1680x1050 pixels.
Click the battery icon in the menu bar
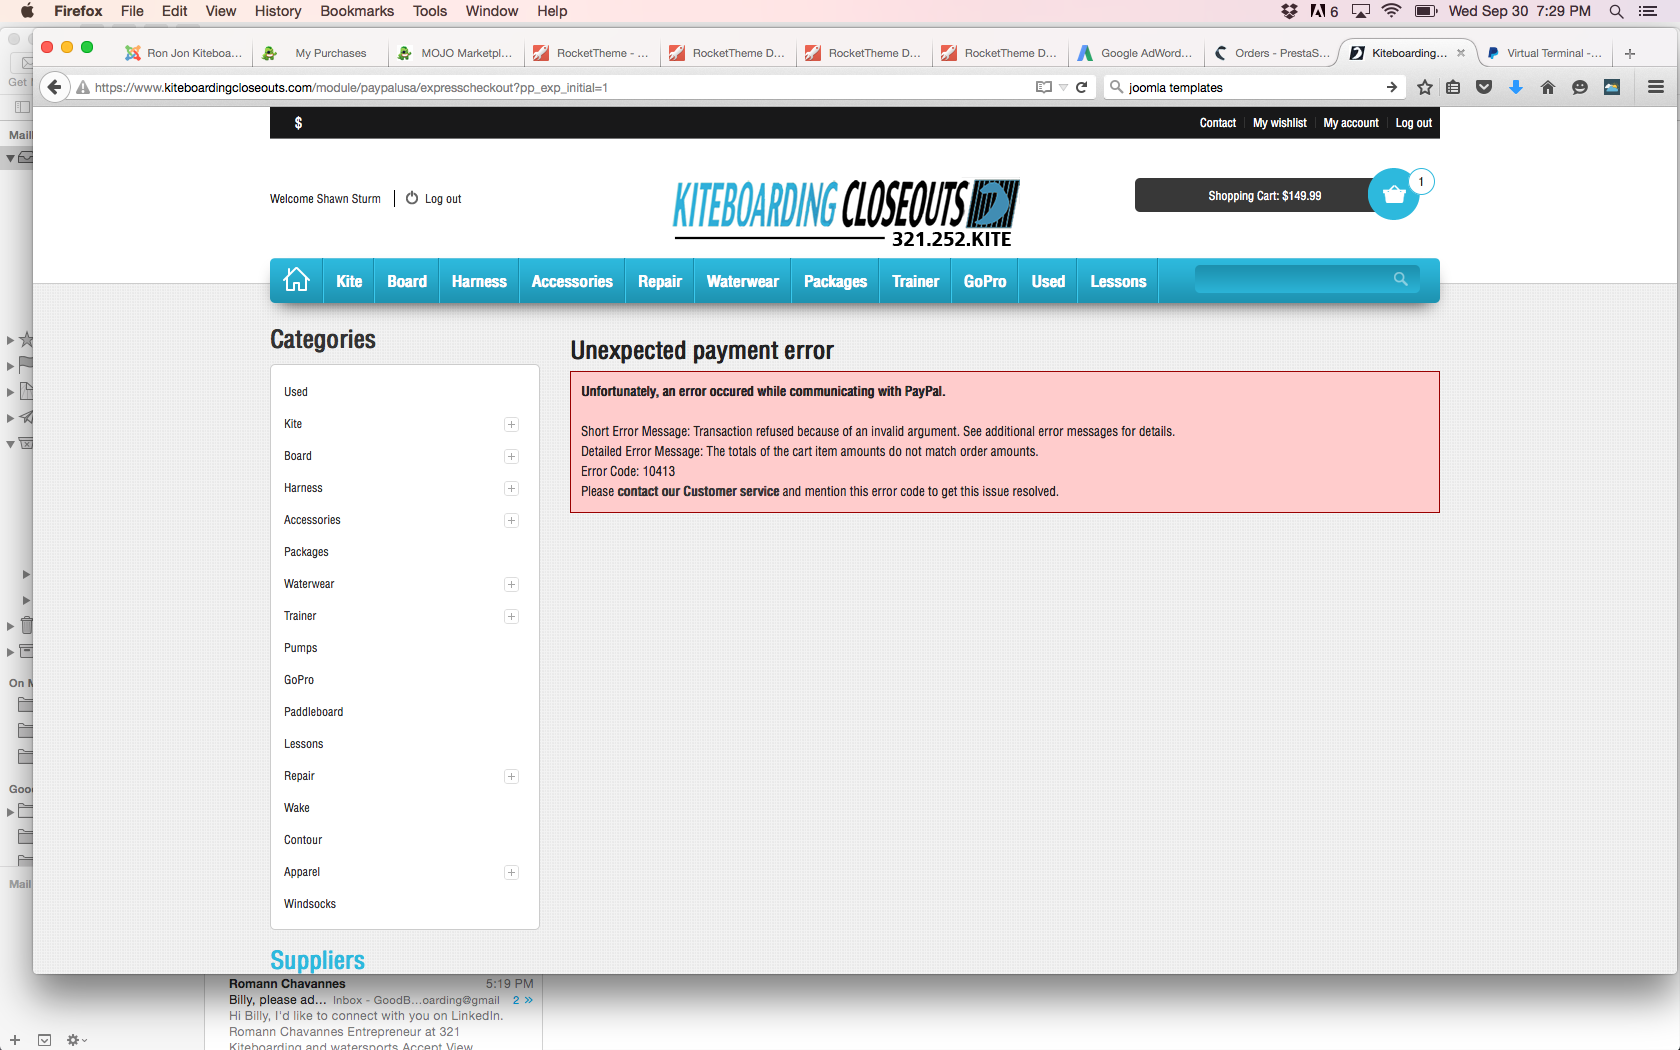click(x=1426, y=11)
